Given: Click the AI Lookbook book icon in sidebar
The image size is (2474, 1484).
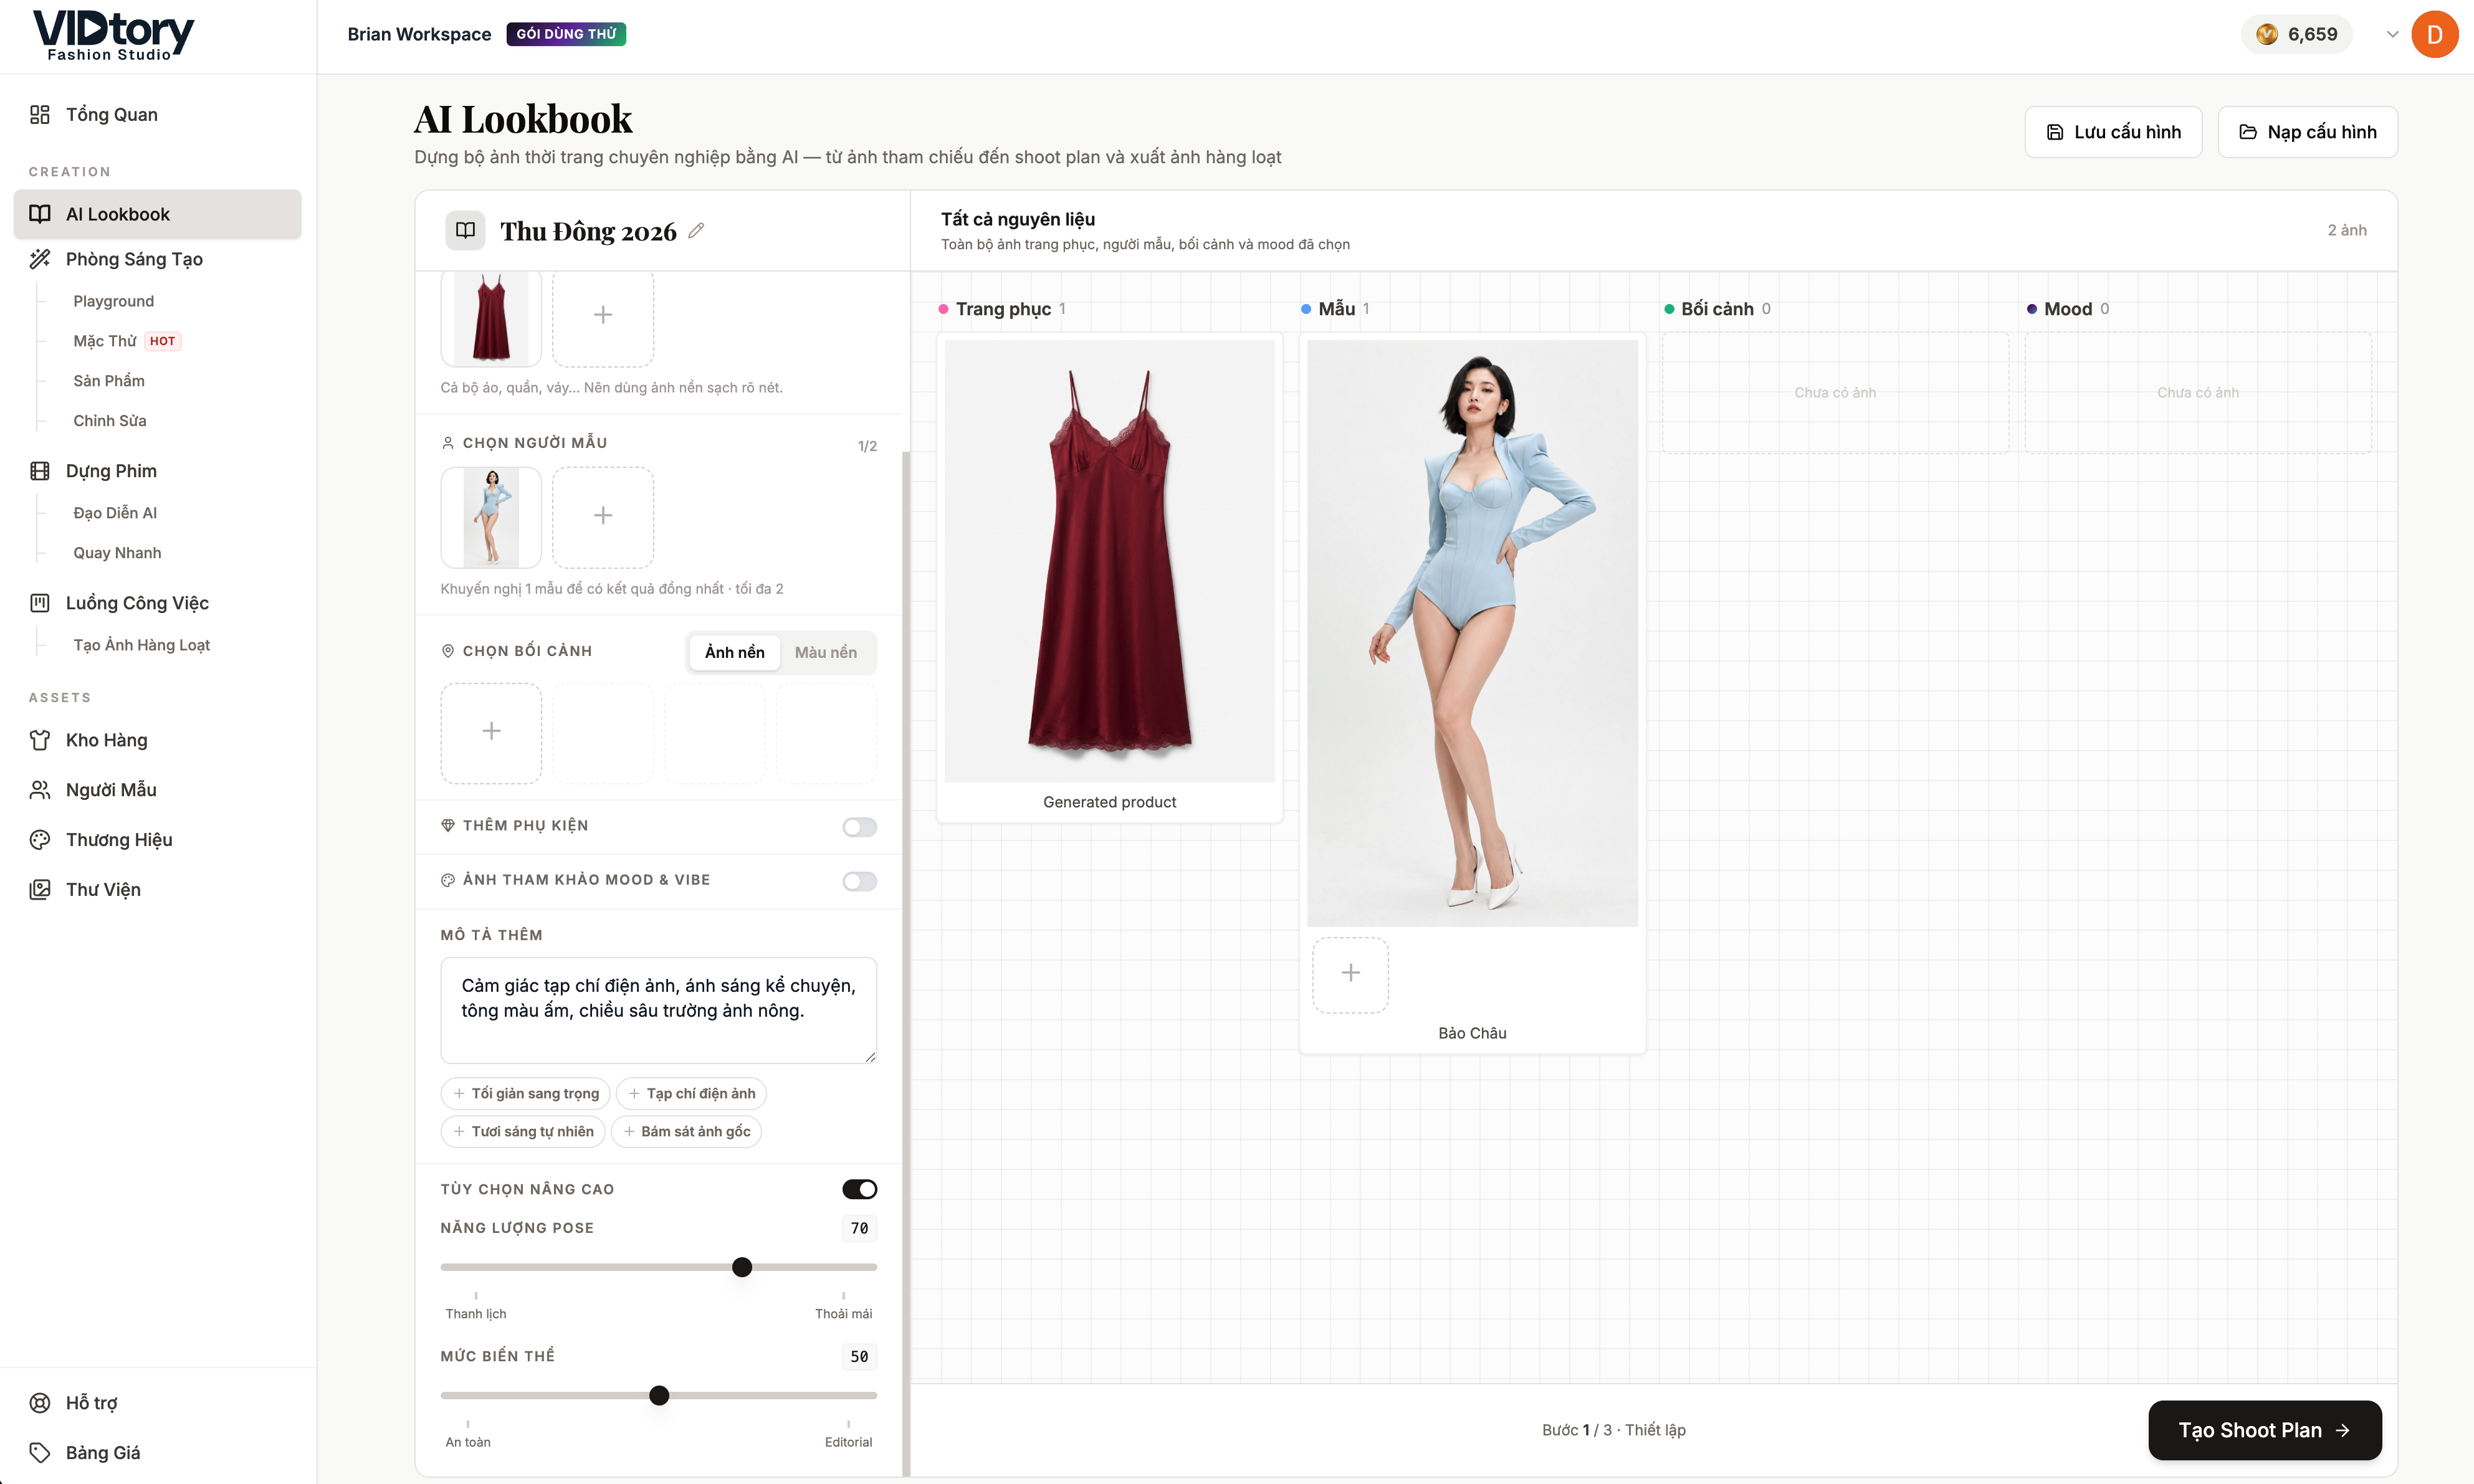Looking at the screenshot, I should pyautogui.click(x=40, y=214).
